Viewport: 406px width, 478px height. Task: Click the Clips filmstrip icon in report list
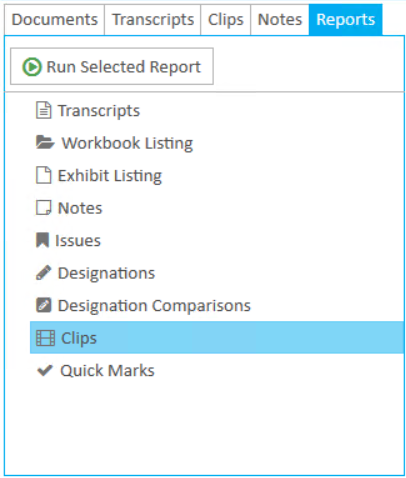[45, 338]
